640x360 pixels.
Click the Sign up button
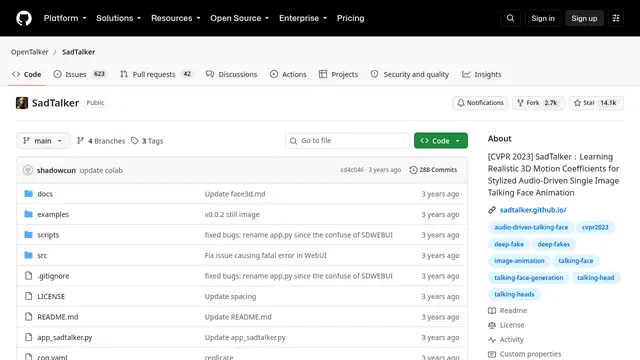[x=584, y=18]
